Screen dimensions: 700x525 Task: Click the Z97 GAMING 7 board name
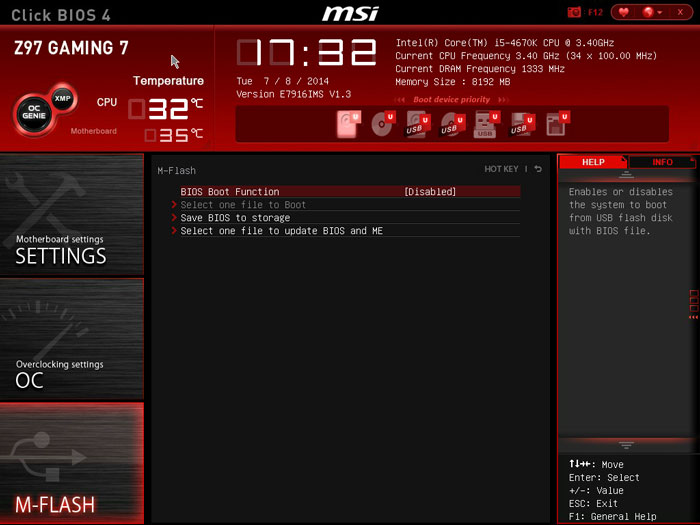[71, 48]
